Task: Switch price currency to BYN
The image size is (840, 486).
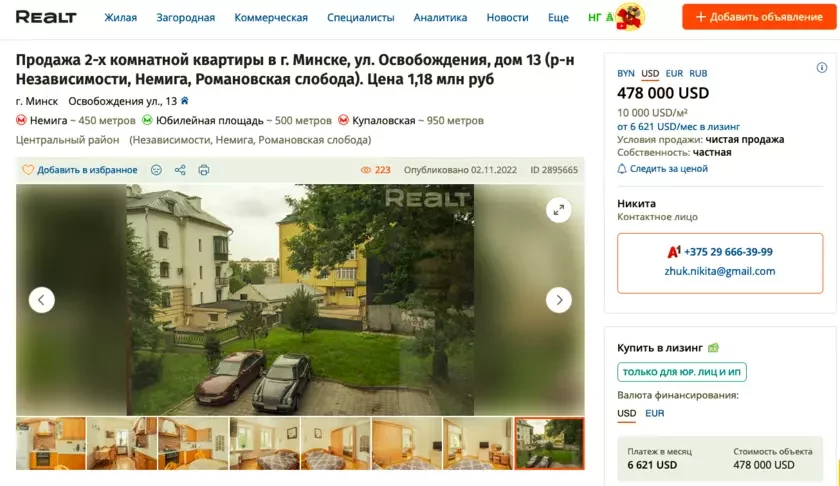Action: pyautogui.click(x=626, y=73)
